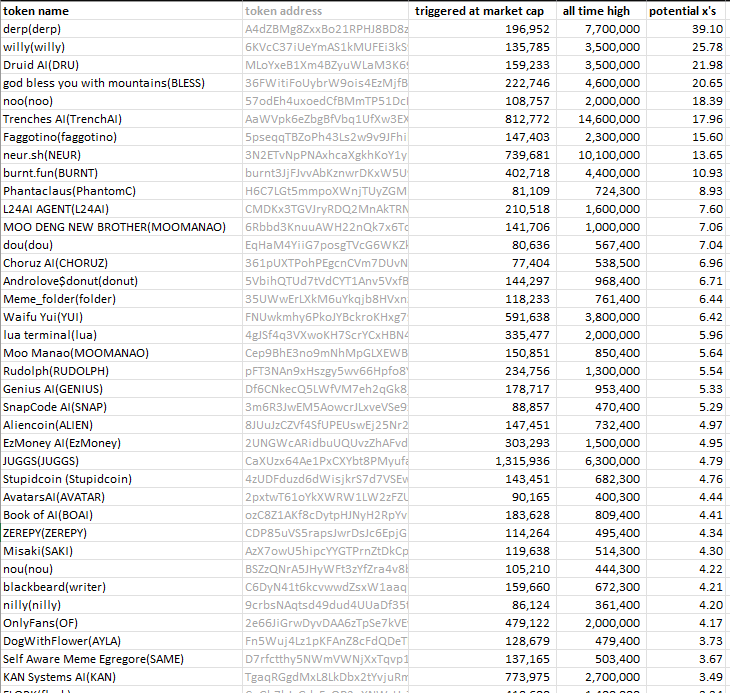This screenshot has width=730, height=693.
Task: Select the 'all time high' header cell
Action: pos(601,11)
